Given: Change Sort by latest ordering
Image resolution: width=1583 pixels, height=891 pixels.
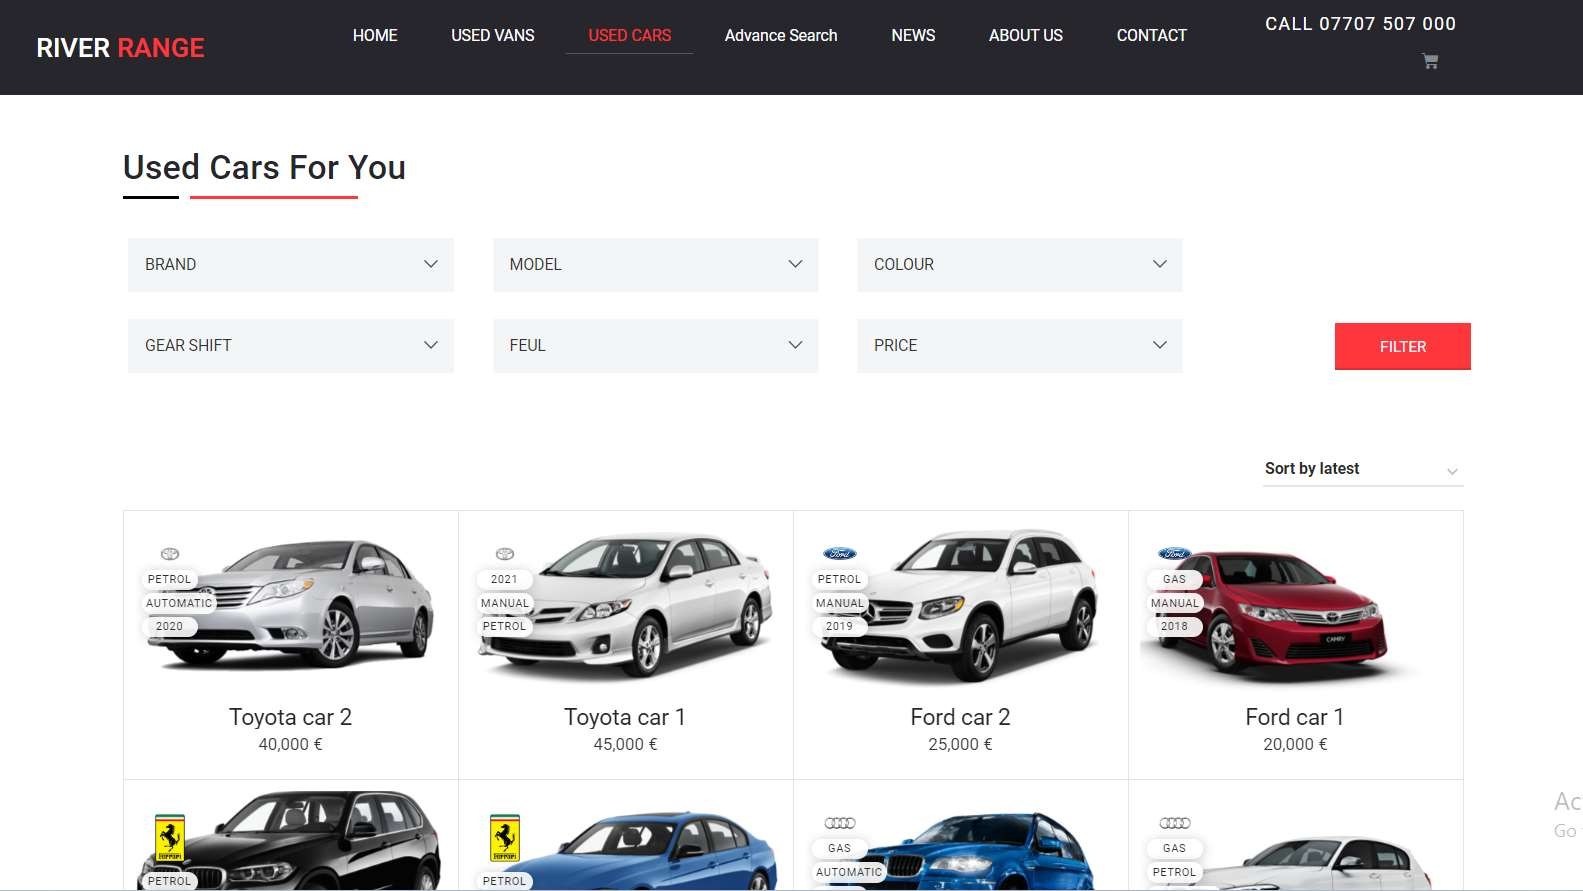Looking at the screenshot, I should (1363, 469).
